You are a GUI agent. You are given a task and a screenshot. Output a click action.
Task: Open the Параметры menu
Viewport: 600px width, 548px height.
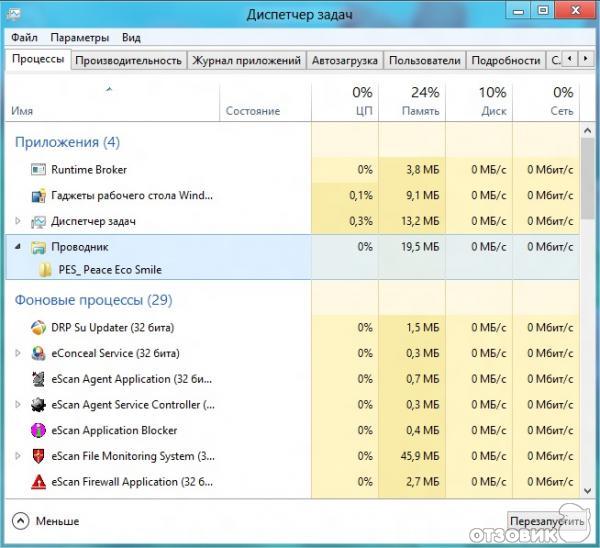[x=80, y=37]
